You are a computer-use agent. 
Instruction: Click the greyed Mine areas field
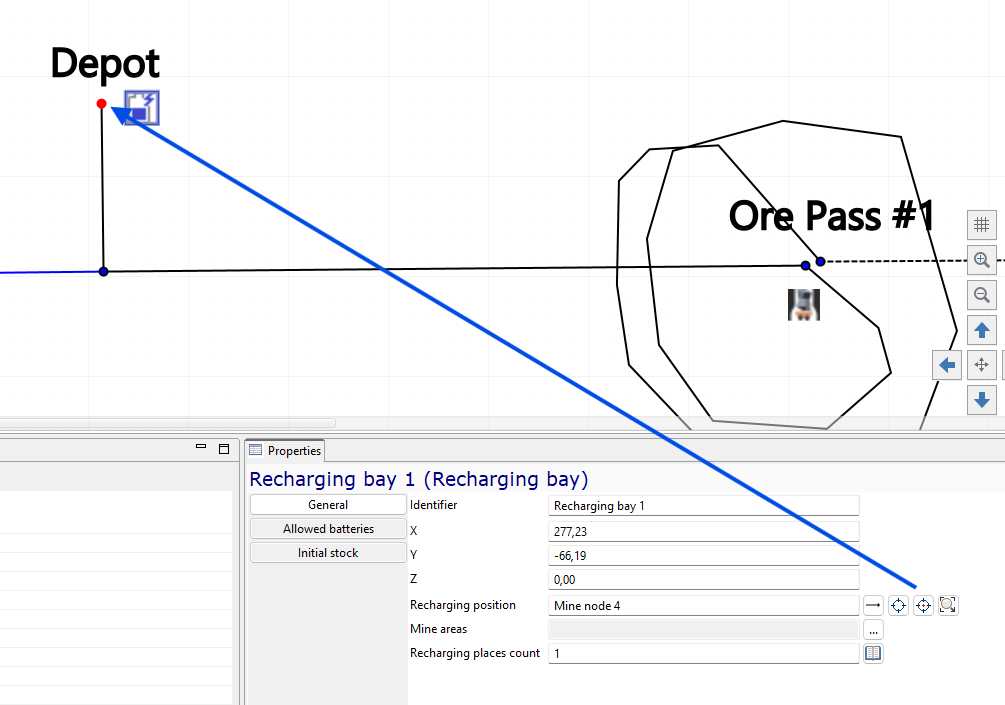[704, 629]
